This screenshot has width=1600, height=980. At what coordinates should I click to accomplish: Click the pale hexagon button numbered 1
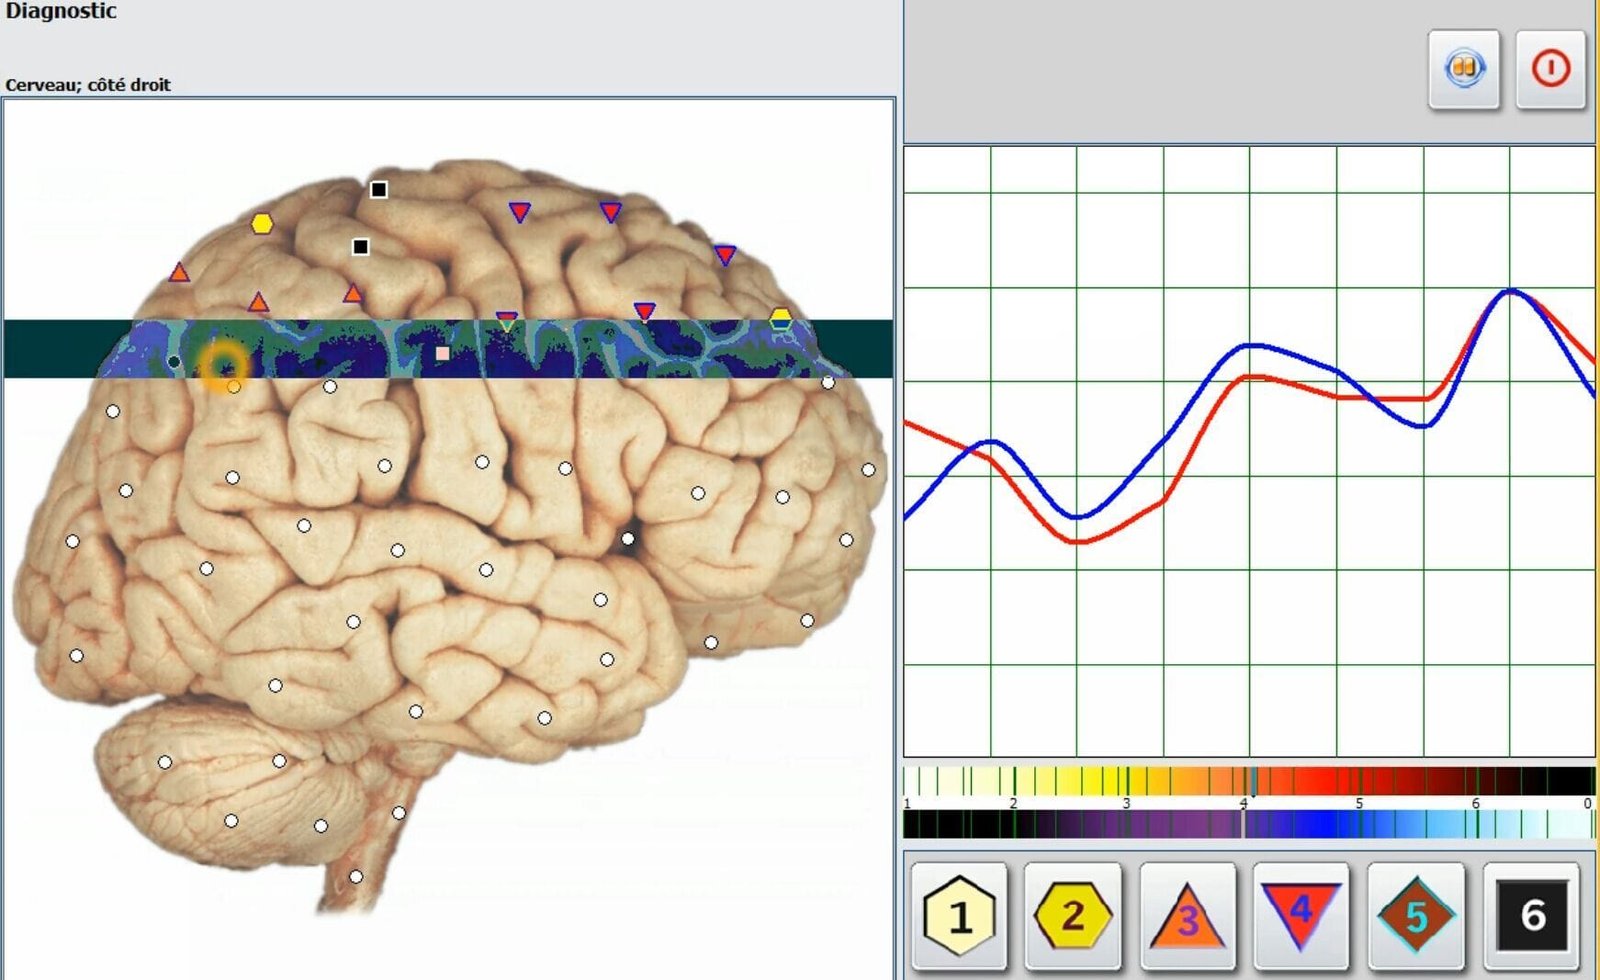(x=958, y=915)
